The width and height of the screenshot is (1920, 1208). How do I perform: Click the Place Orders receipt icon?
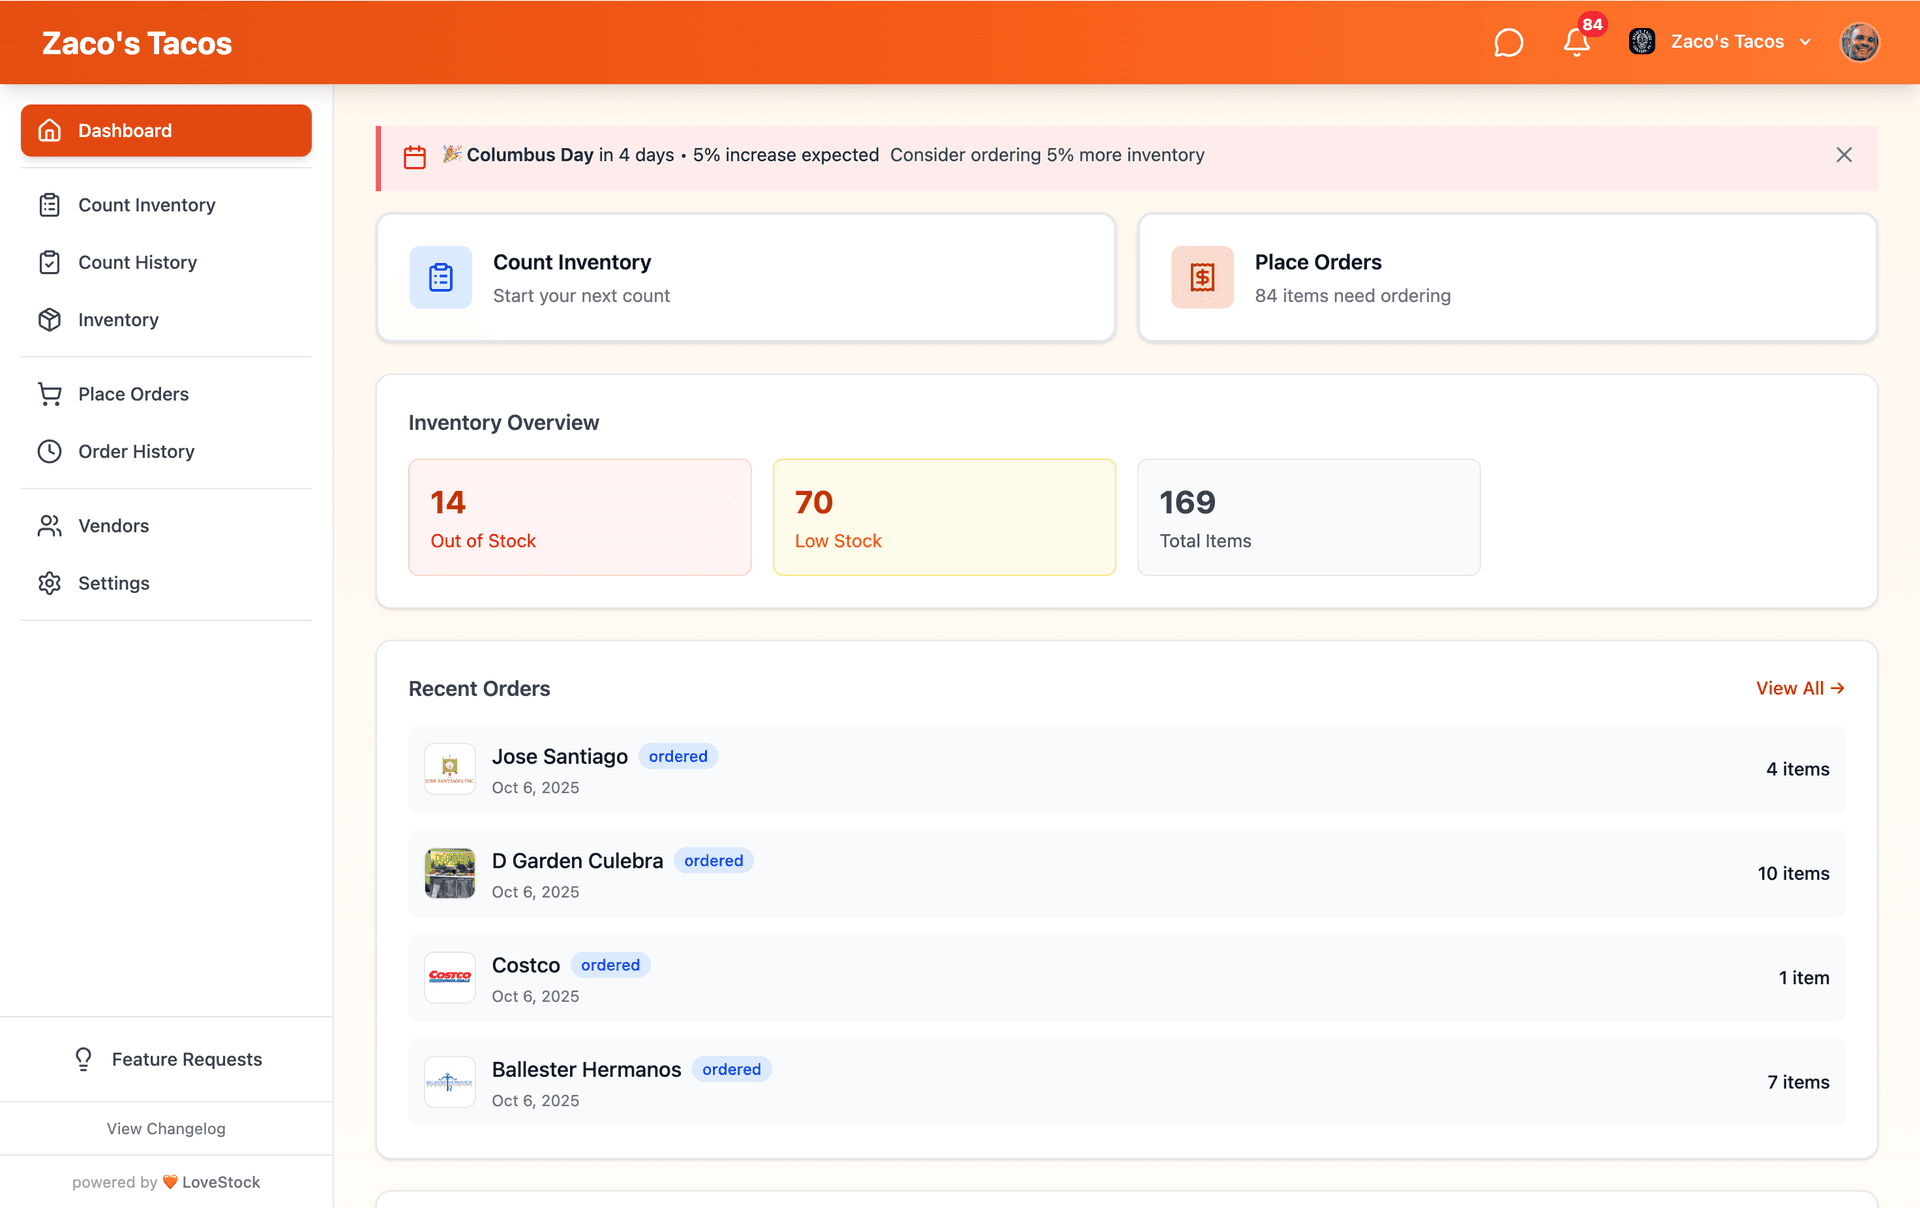coord(1202,277)
